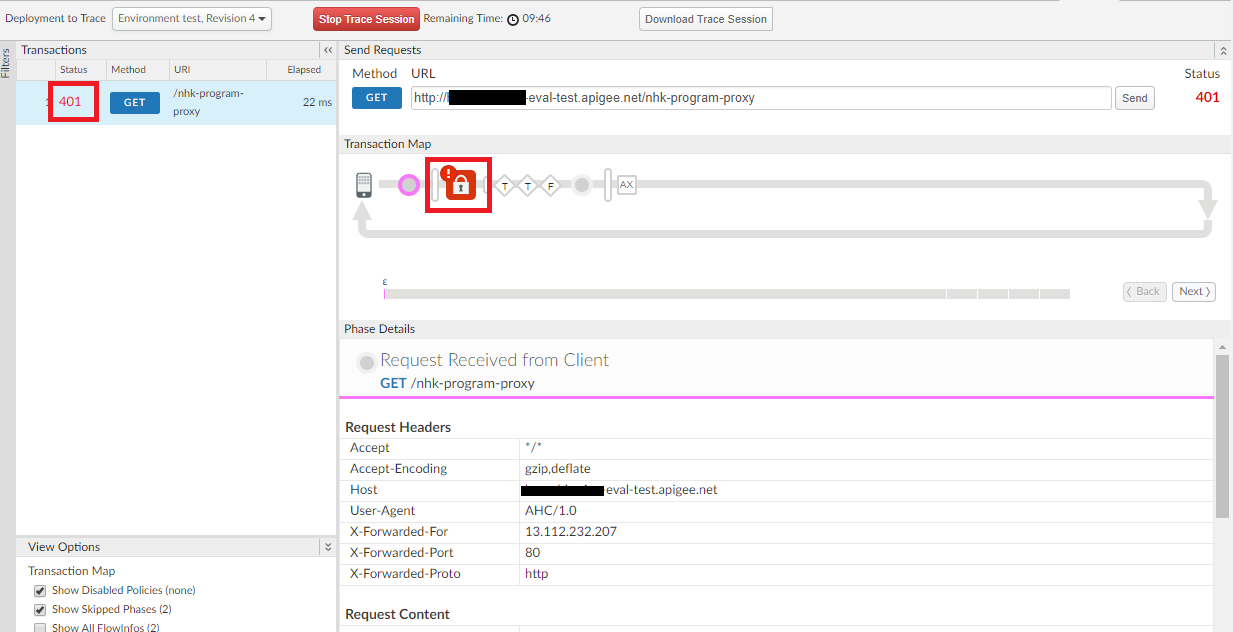
Task: Sort transactions by URI column
Action: click(217, 70)
